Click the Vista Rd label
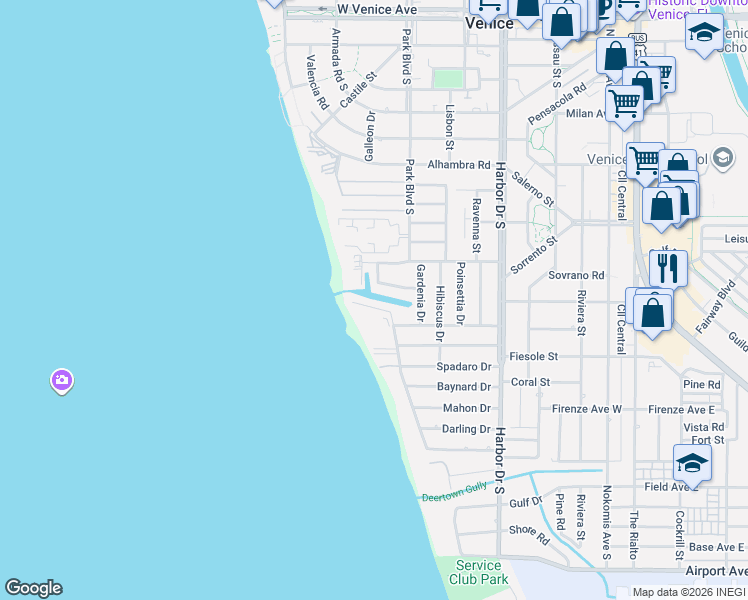 point(704,427)
